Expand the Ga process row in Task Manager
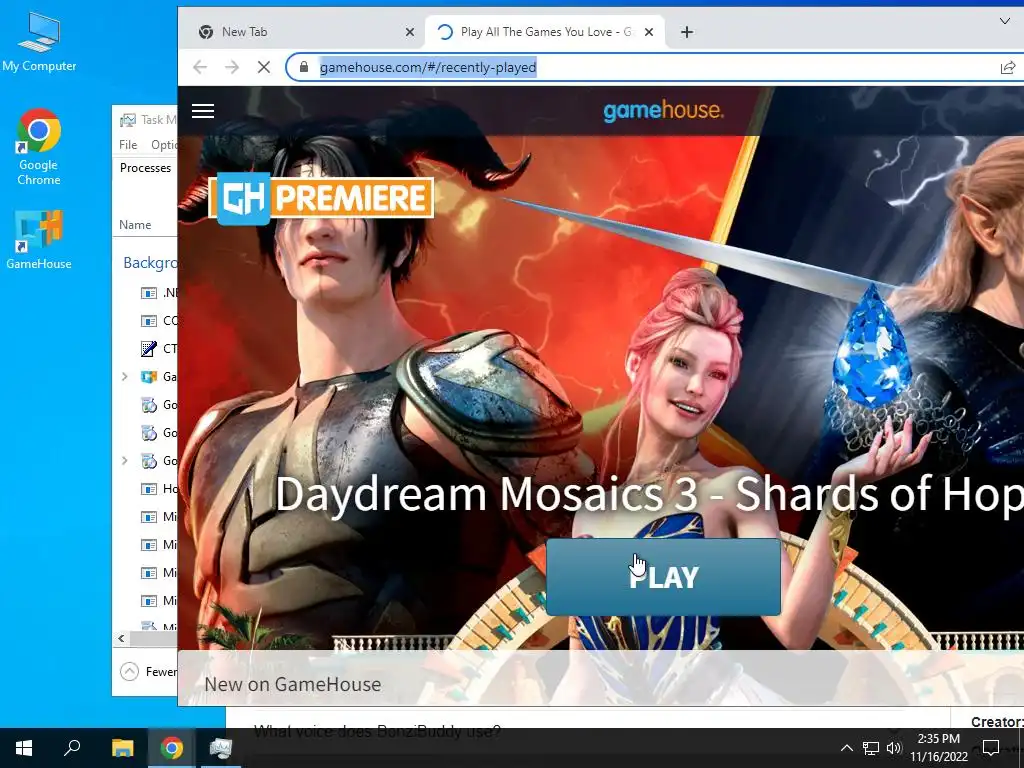Screen dimensions: 1024x768 (x=125, y=377)
